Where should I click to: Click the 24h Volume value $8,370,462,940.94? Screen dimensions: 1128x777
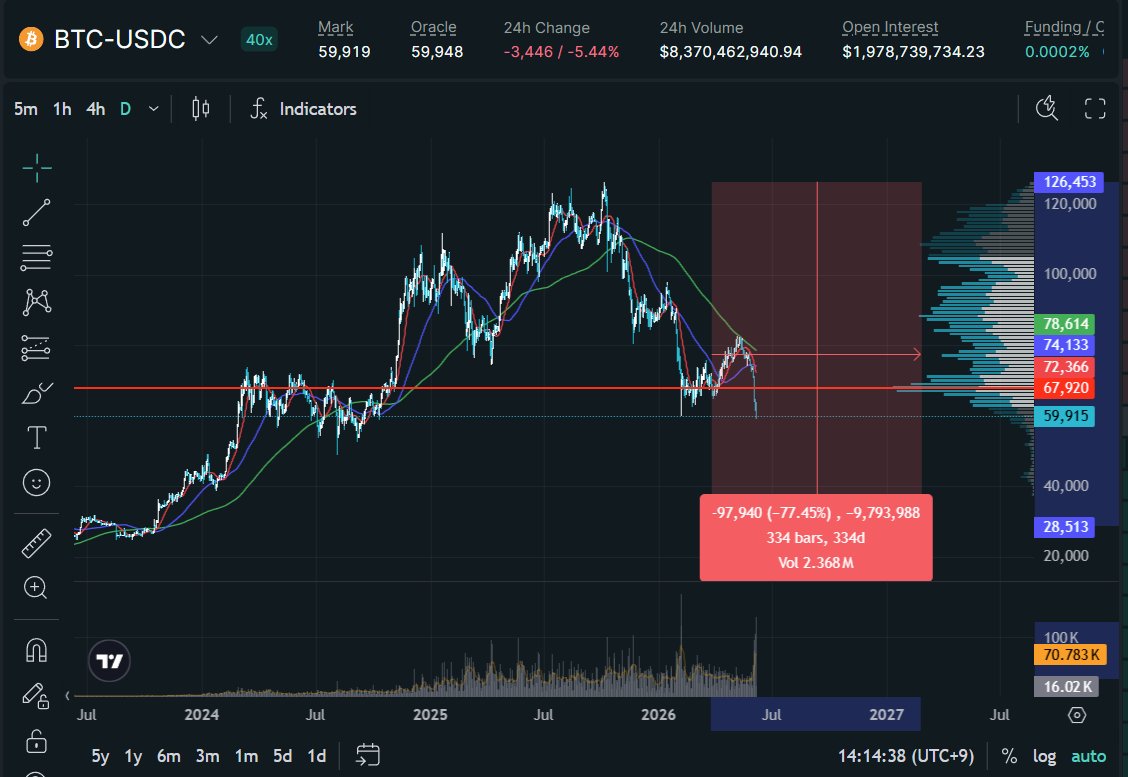tap(730, 52)
